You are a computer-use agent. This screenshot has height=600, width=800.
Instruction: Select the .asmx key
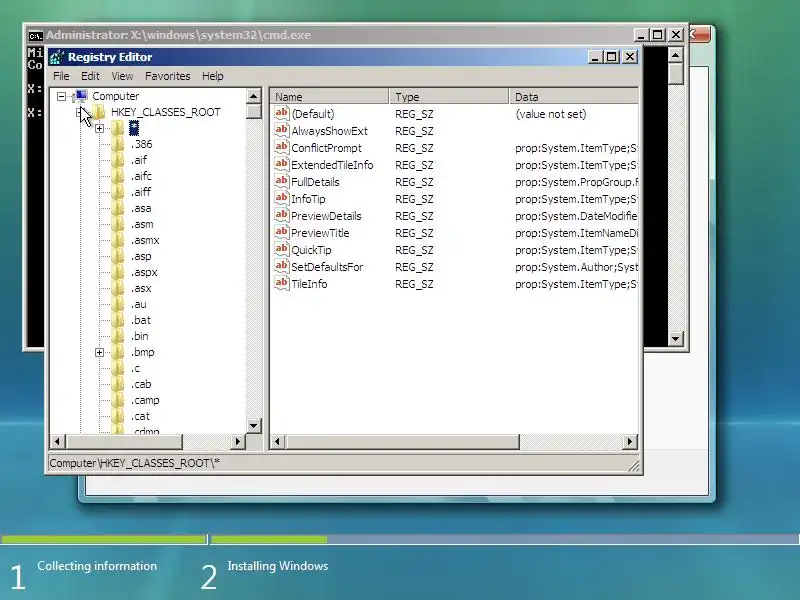pos(145,240)
